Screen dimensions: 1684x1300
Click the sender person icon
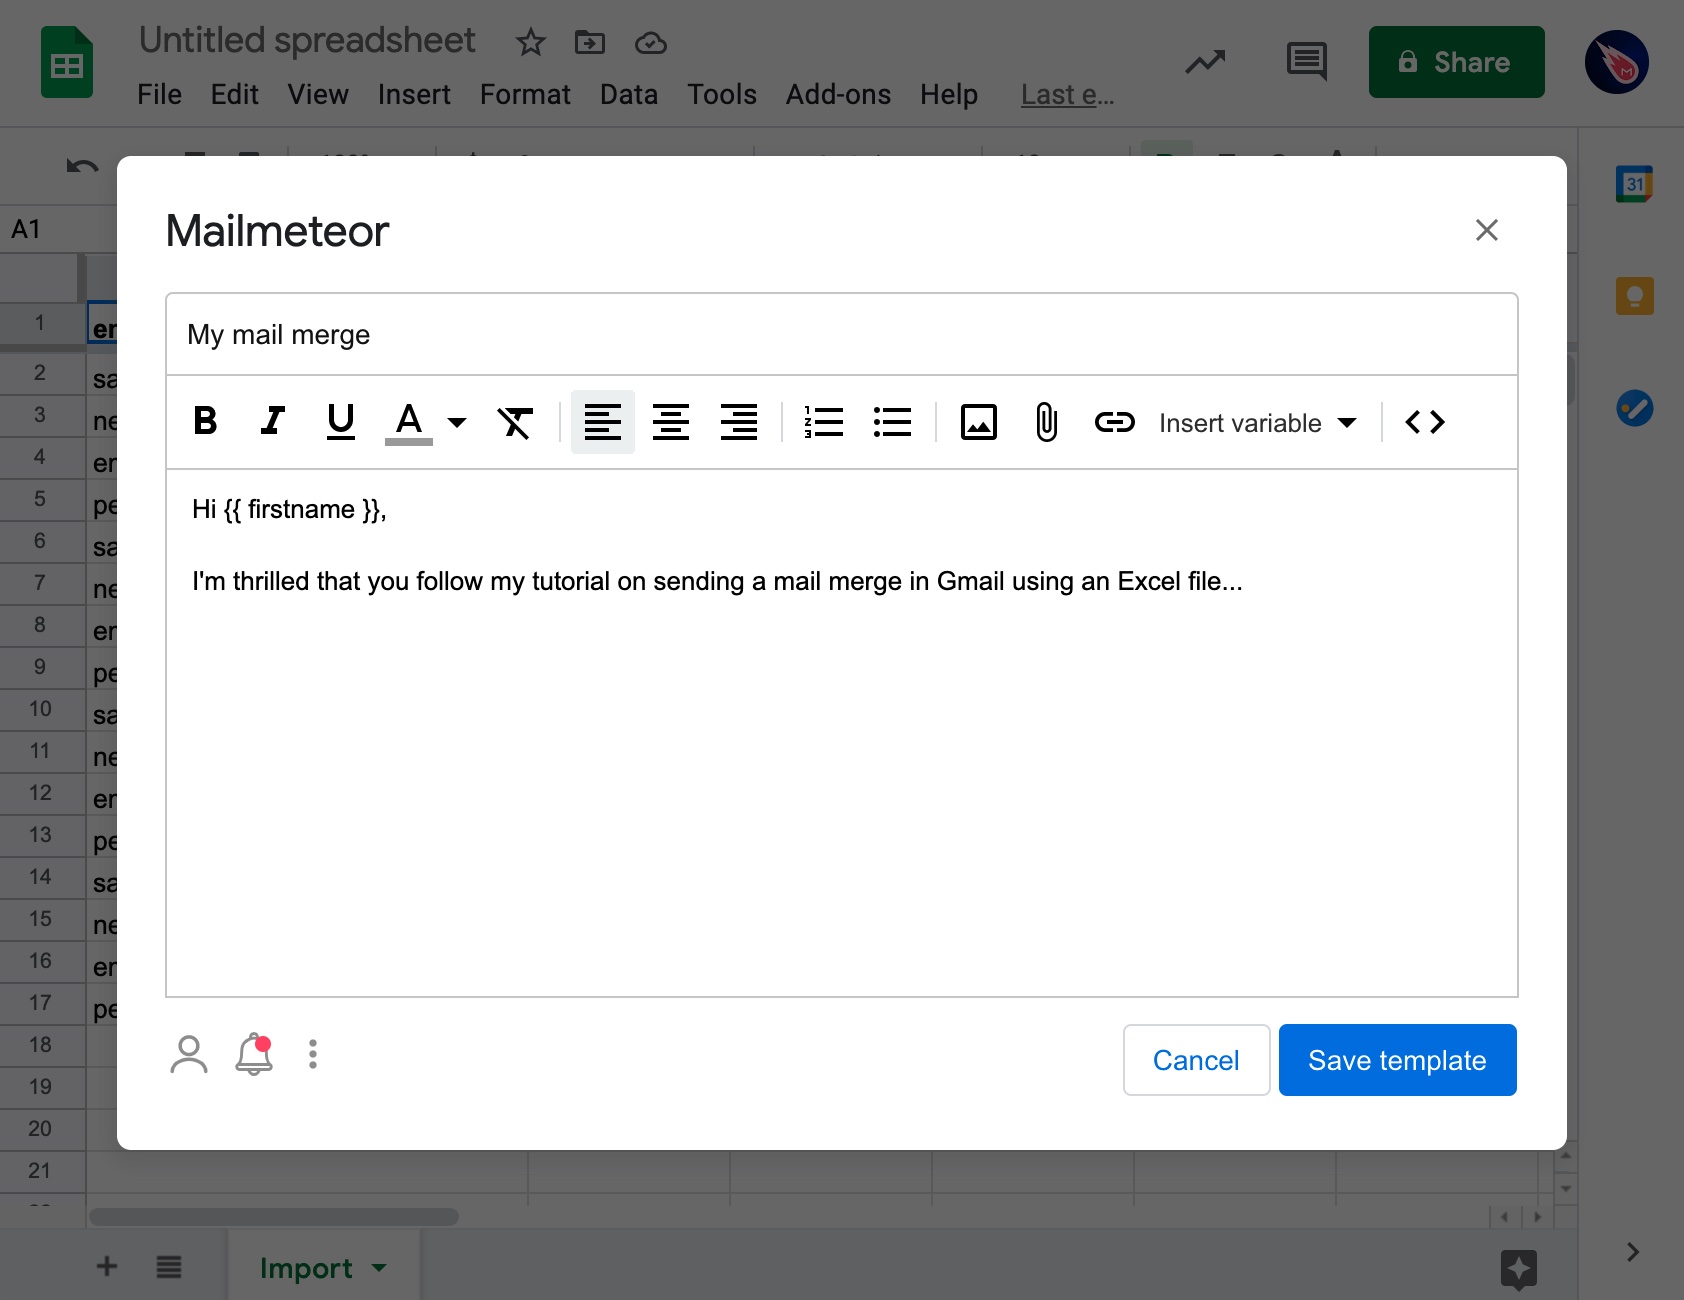click(x=189, y=1054)
